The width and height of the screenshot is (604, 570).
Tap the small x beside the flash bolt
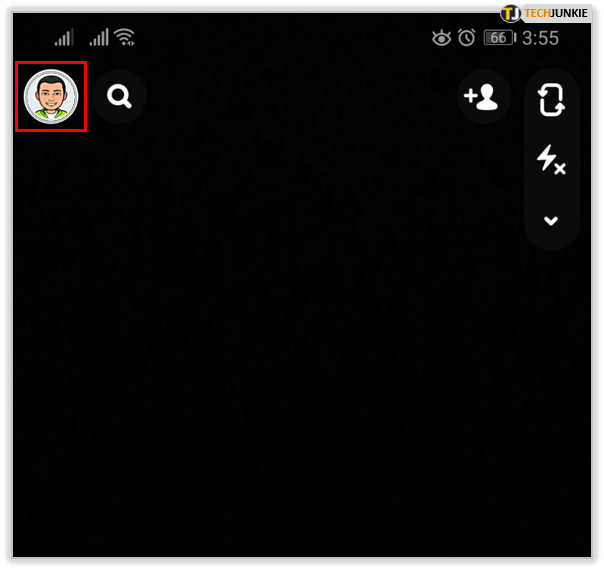(x=560, y=168)
